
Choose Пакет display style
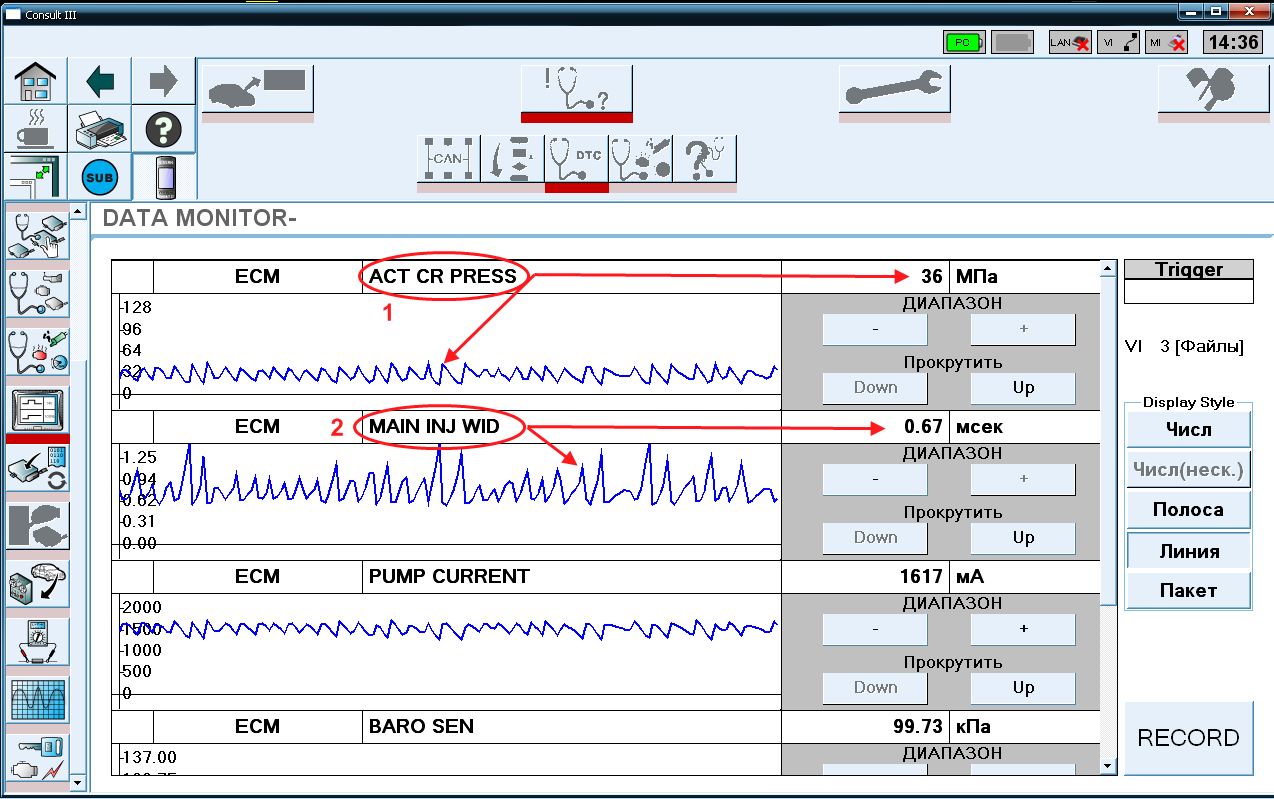coord(1189,590)
